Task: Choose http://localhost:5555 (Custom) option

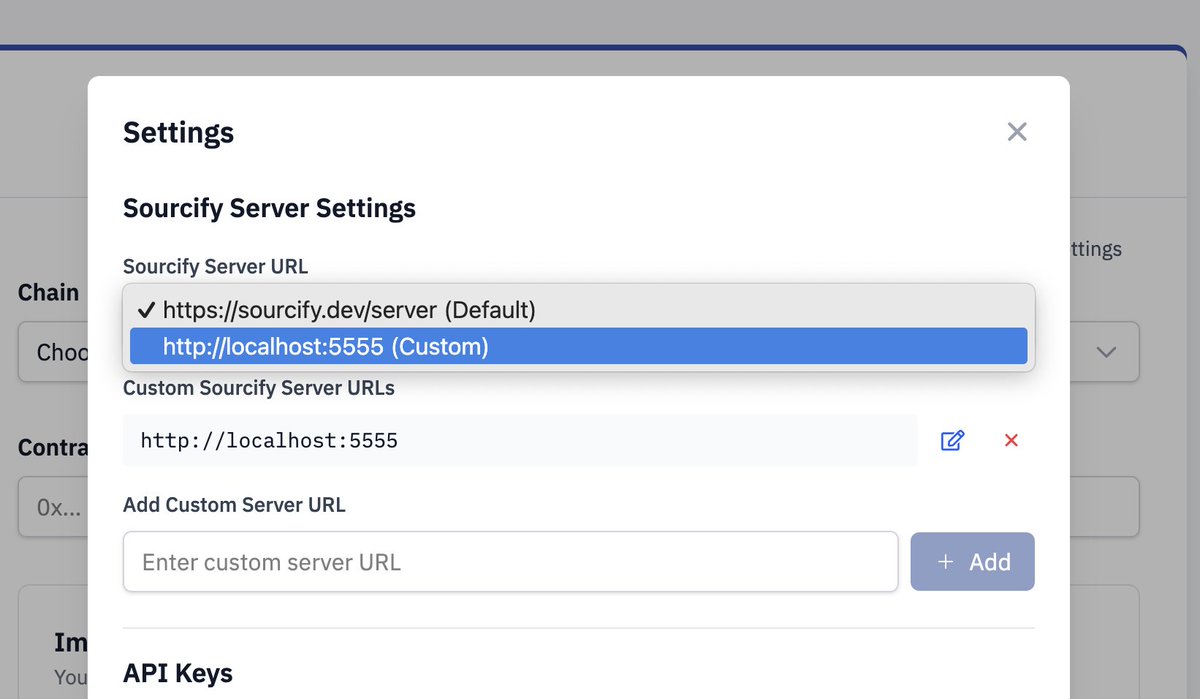Action: coord(579,346)
